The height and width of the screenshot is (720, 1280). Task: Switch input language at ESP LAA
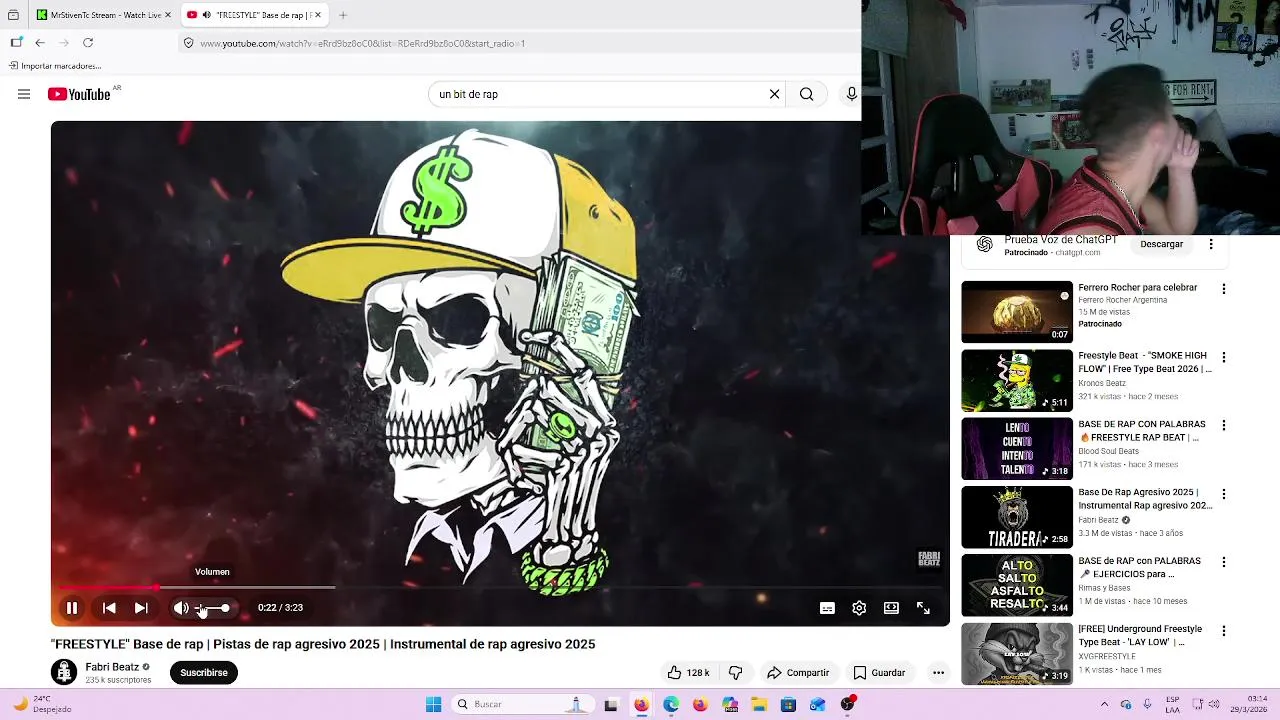pyautogui.click(x=1172, y=704)
